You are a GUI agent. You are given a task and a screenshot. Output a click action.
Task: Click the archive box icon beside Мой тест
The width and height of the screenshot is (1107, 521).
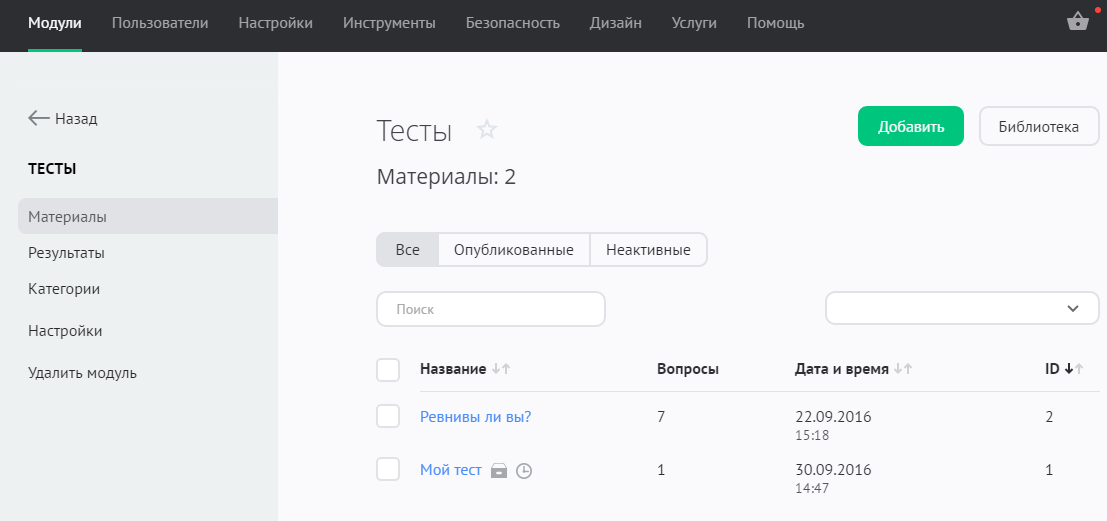click(499, 471)
